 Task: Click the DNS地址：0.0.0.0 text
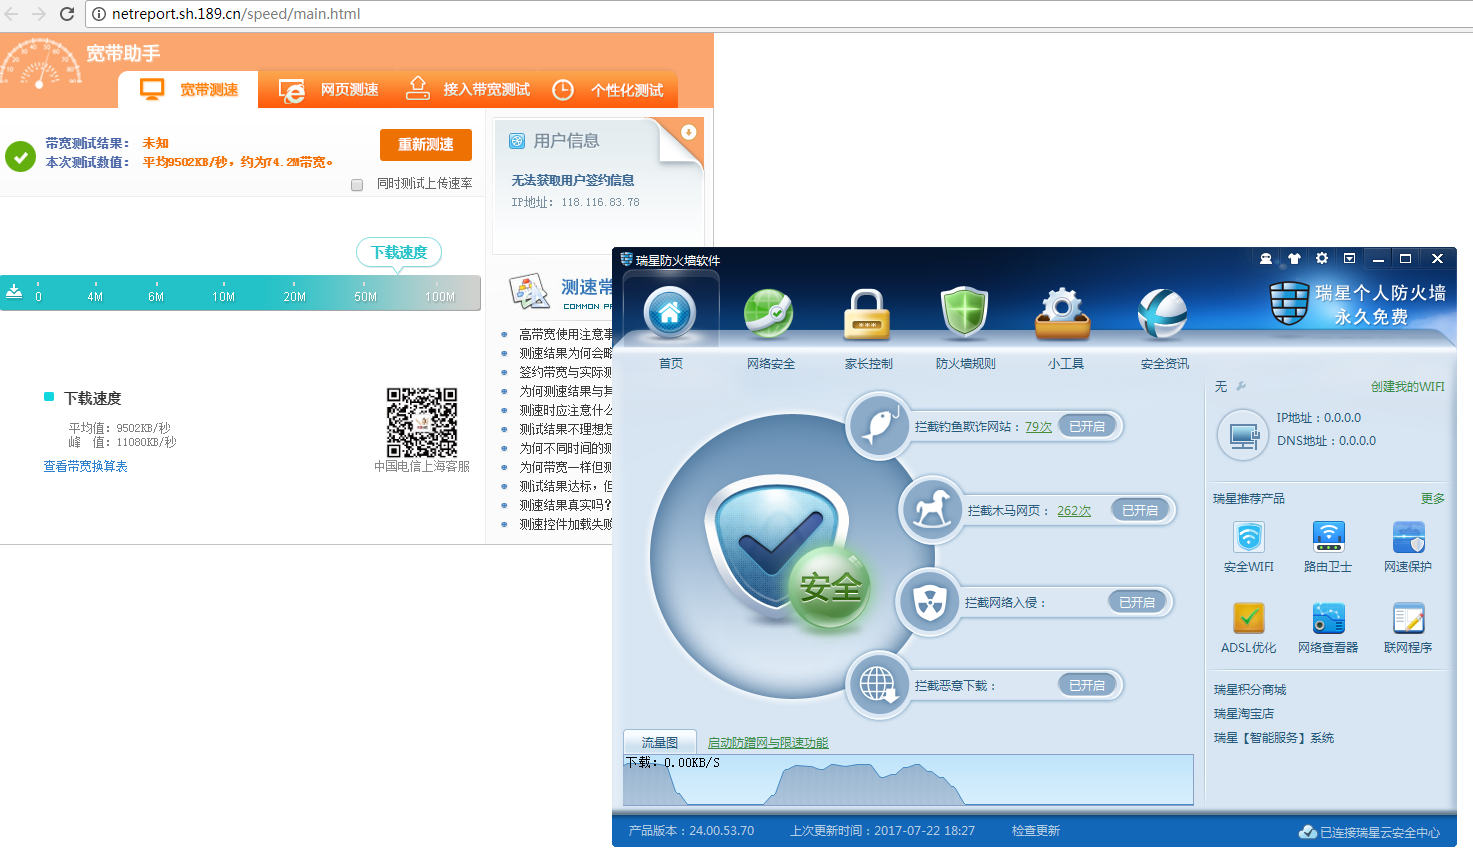point(1326,440)
